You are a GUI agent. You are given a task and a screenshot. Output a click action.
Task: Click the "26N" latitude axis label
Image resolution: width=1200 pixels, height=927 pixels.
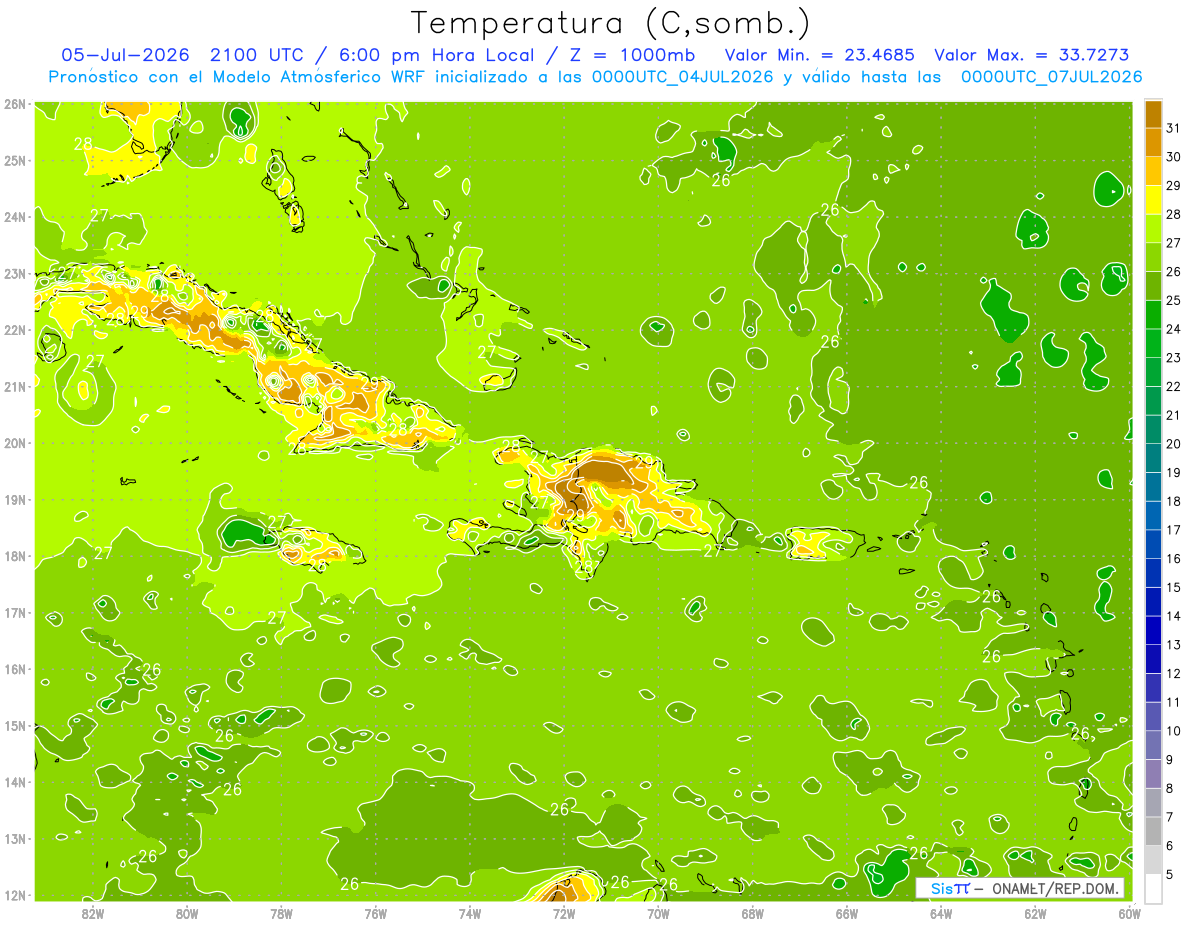tap(15, 103)
